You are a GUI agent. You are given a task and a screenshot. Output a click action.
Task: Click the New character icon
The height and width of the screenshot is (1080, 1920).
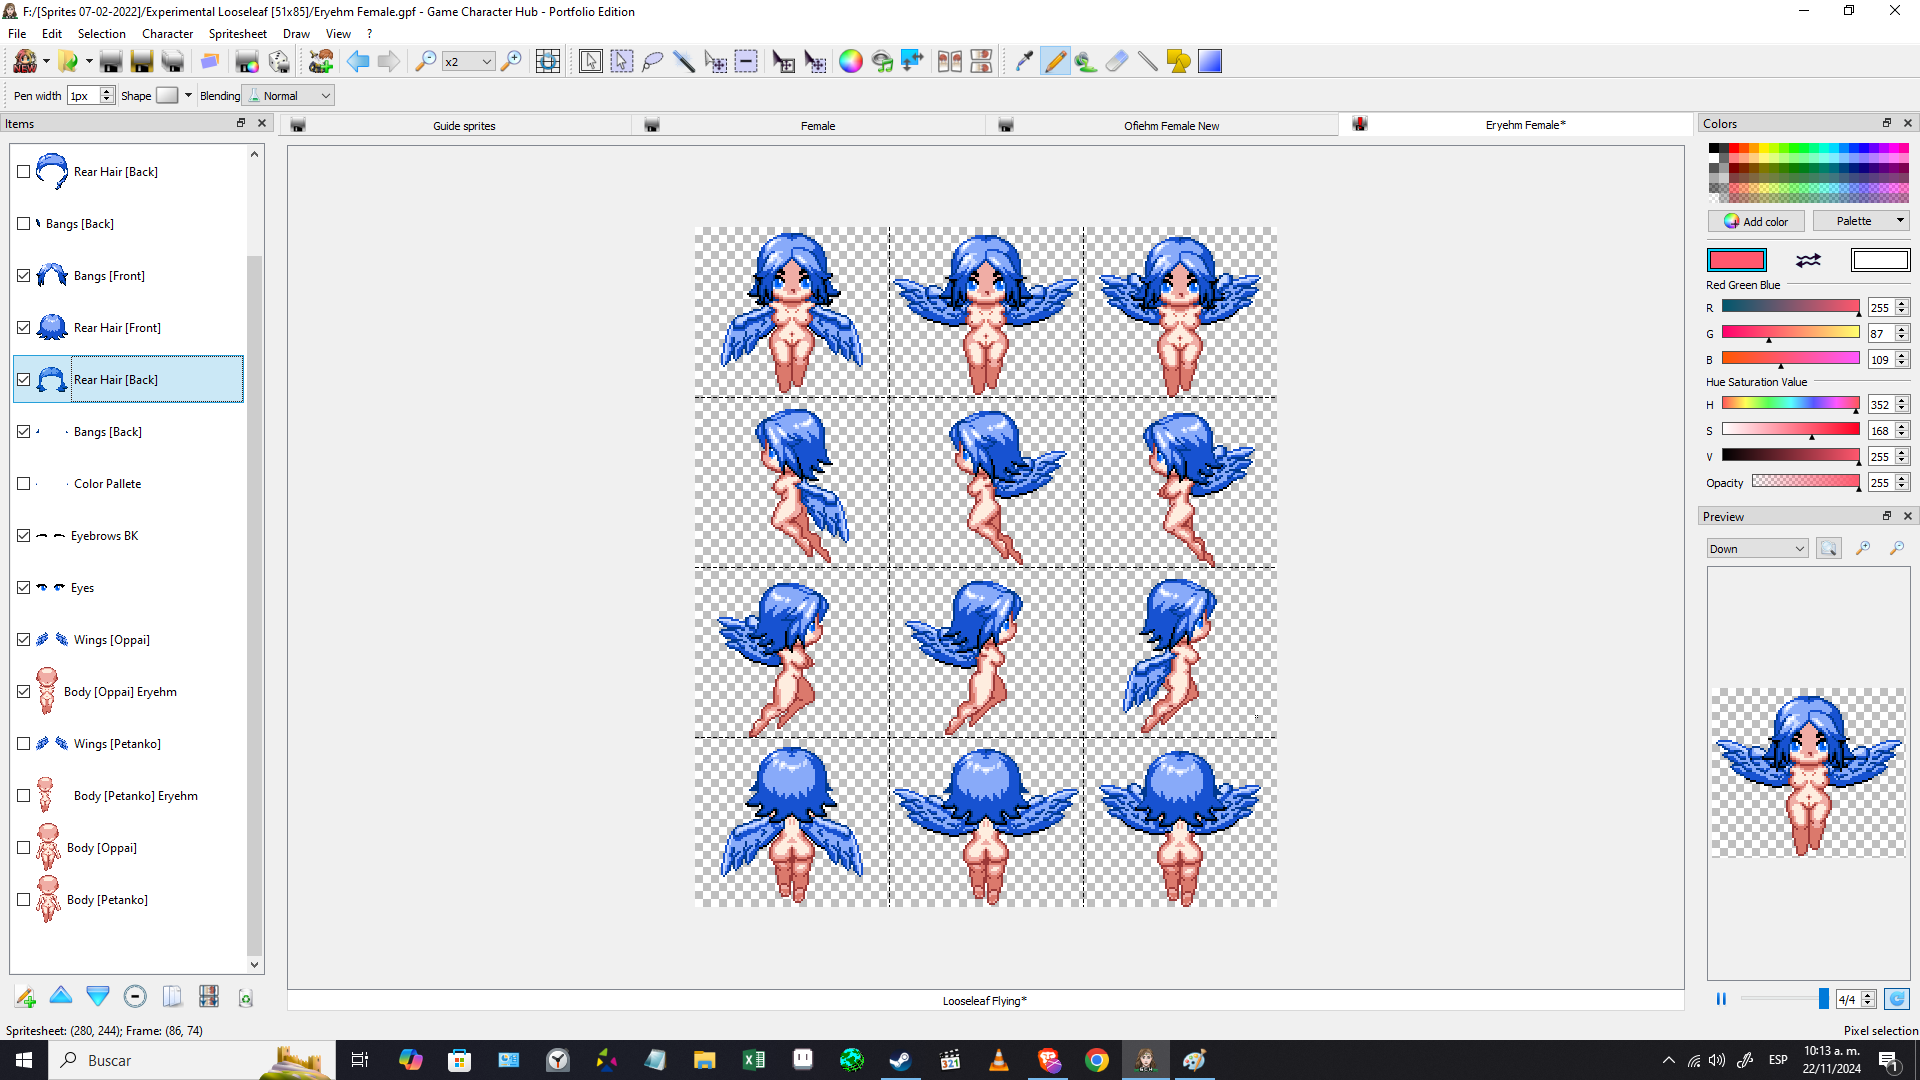(x=24, y=61)
